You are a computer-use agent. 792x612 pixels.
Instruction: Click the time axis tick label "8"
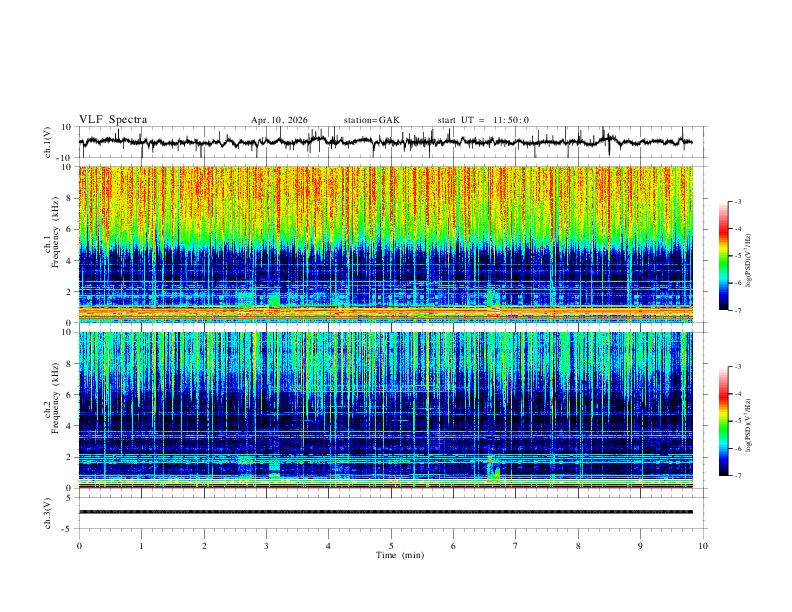coord(578,546)
